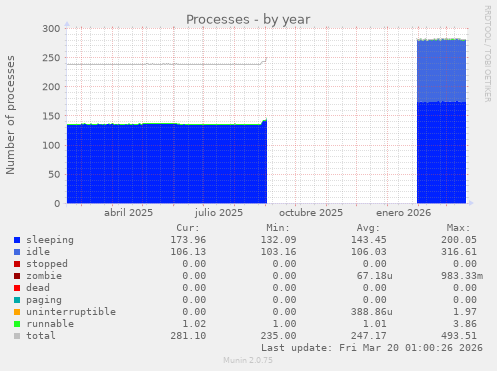Click the 'abril 2025' x-axis label
Screen dimensions: 497x371
(128, 213)
